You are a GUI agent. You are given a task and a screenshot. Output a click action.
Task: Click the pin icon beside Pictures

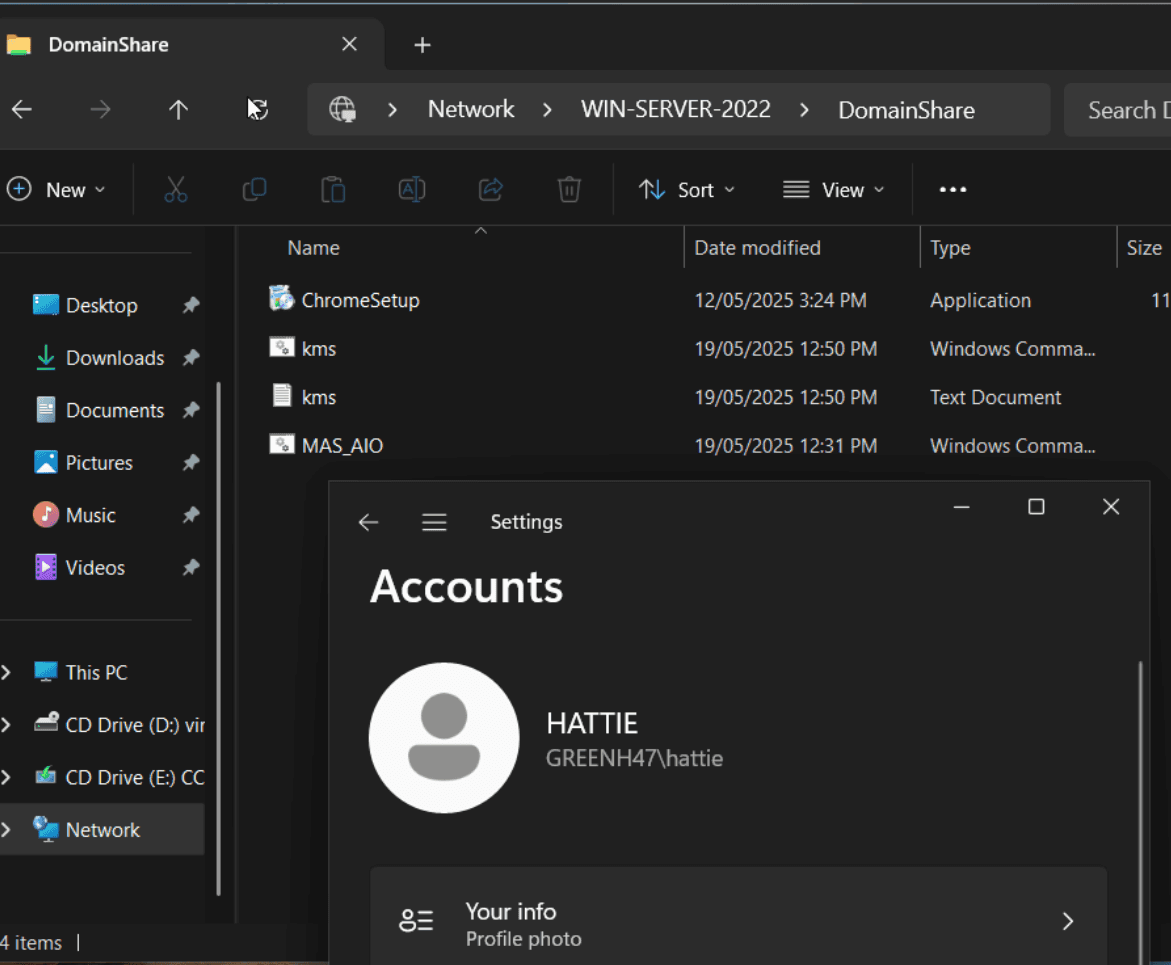click(x=191, y=462)
